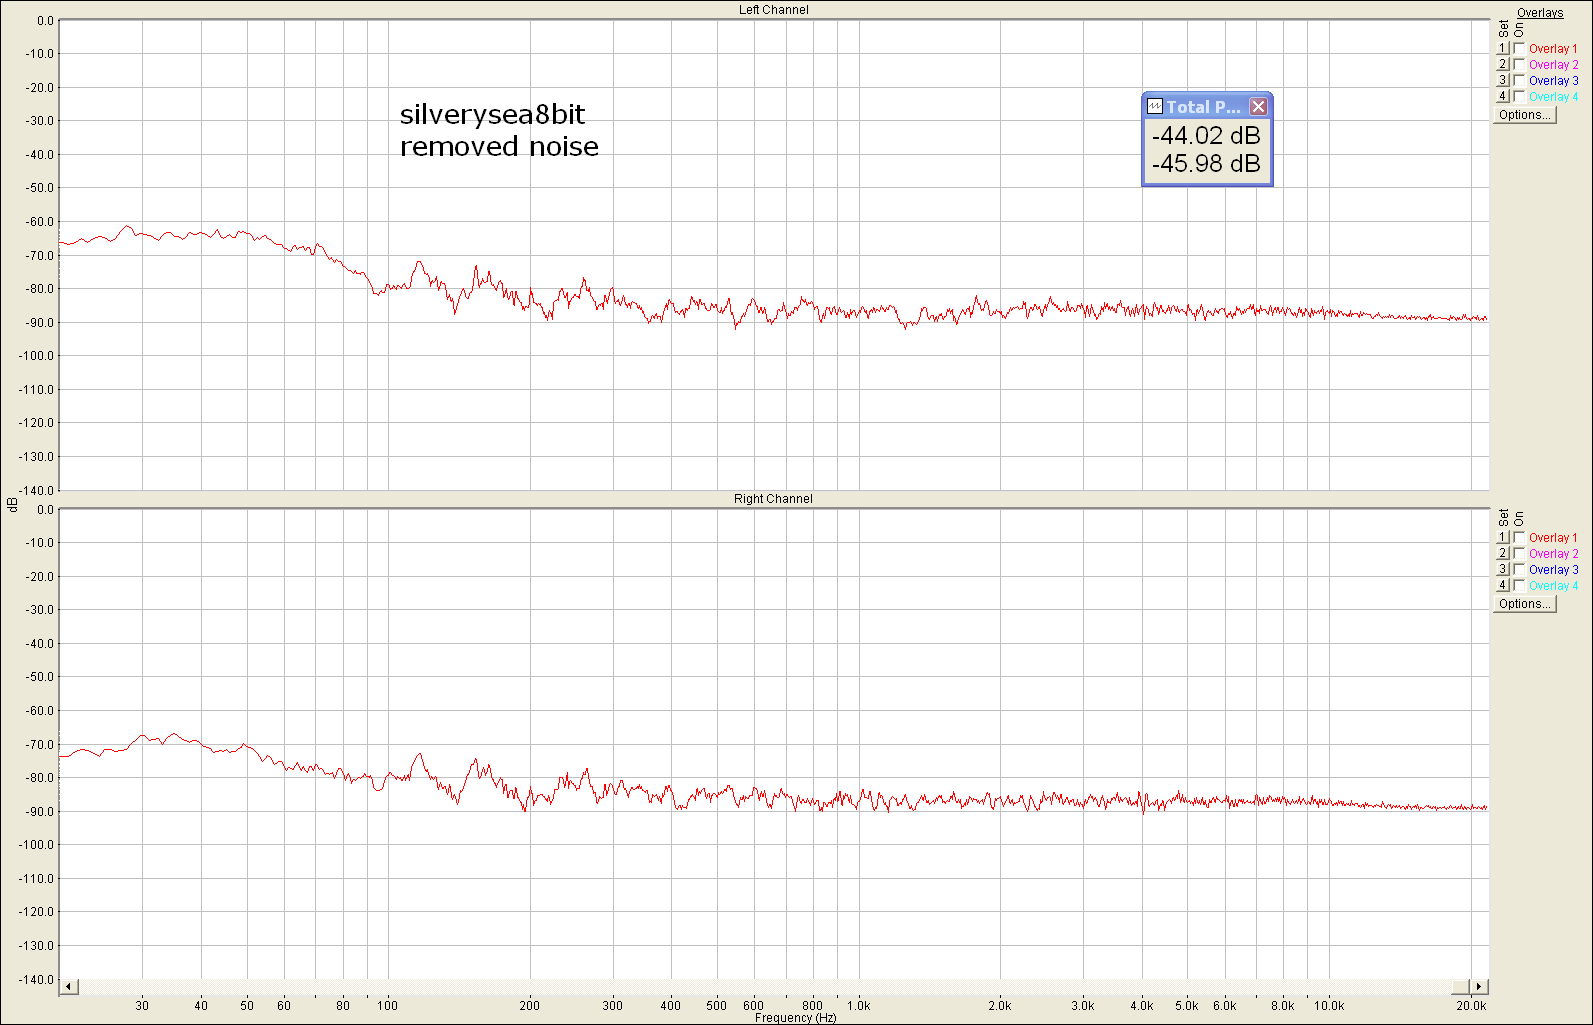This screenshot has height=1025, width=1593.
Task: Click blue Overlay 3 label in Right Channel
Action: click(1553, 570)
